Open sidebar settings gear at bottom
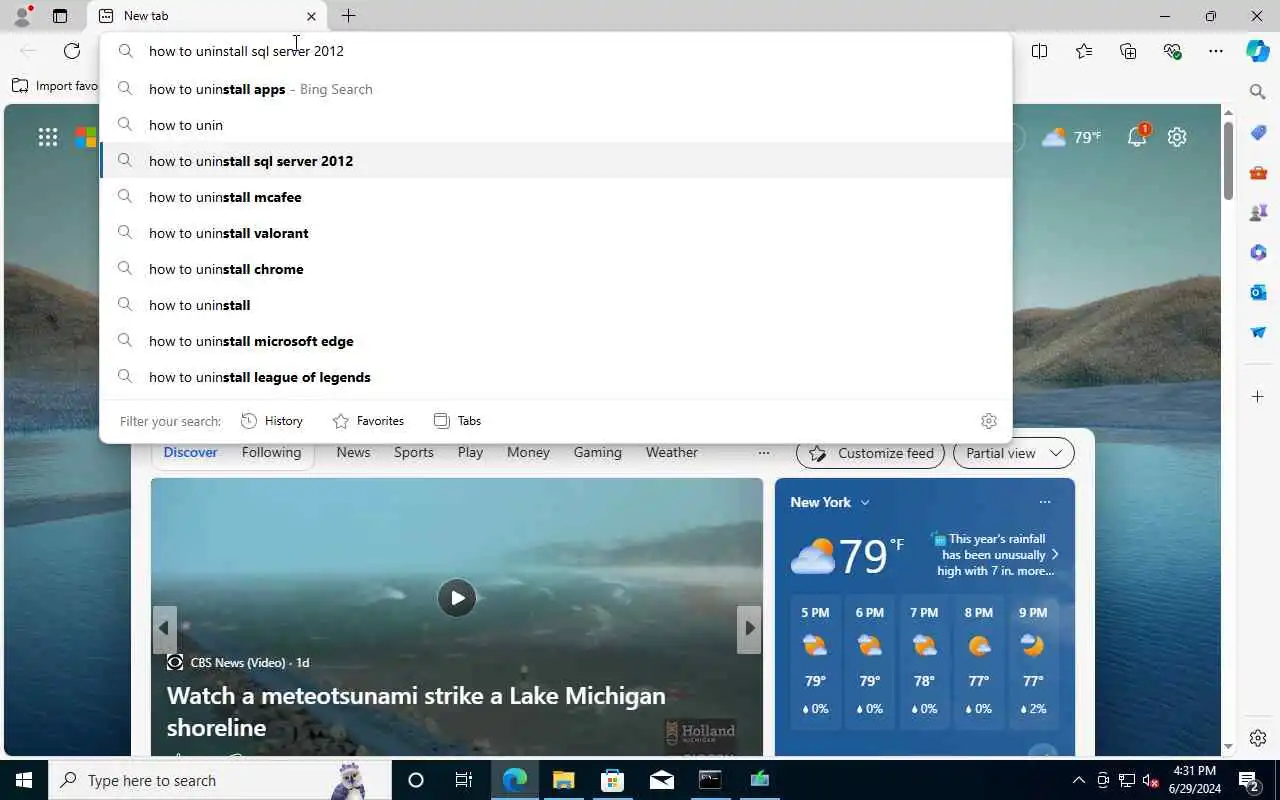1280x800 pixels. tap(1258, 738)
